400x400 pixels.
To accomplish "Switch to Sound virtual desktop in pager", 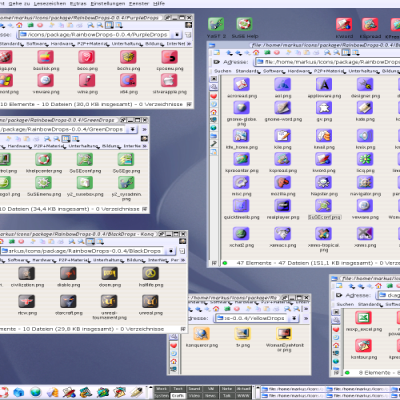I will pos(194,389).
